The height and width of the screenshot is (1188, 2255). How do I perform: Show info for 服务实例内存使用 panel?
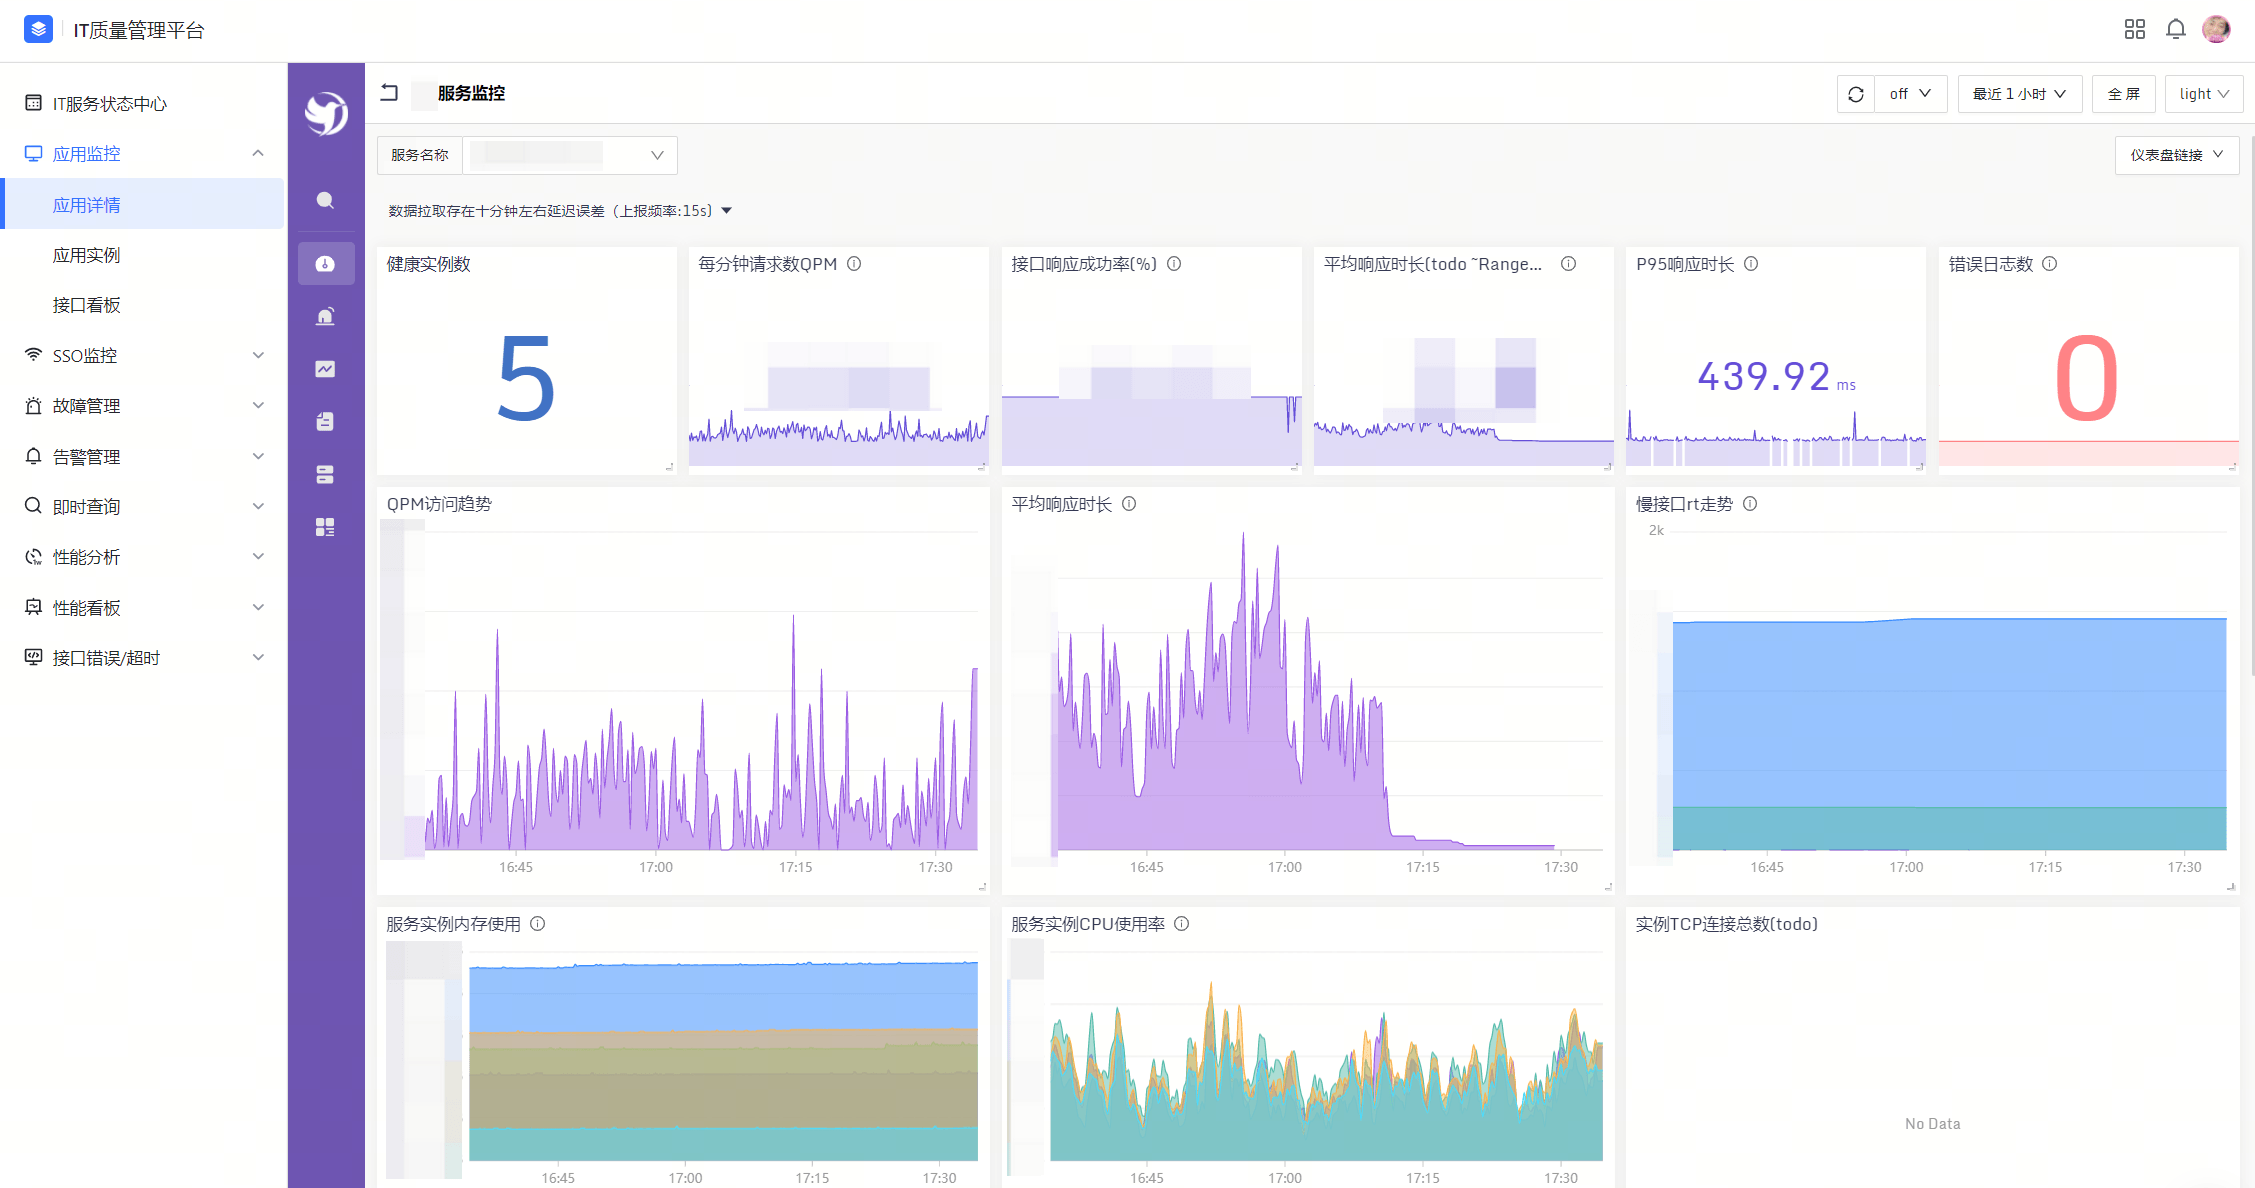(538, 924)
